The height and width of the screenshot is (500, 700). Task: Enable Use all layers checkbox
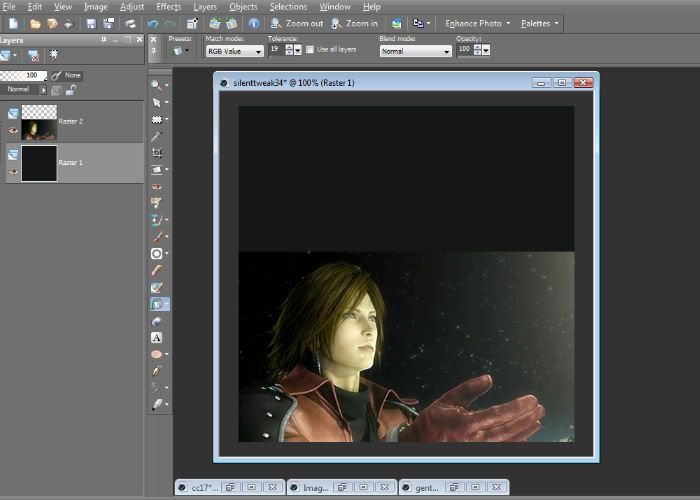310,50
